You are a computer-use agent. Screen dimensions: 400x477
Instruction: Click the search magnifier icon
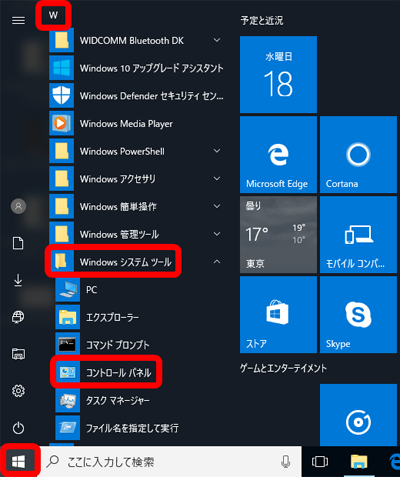click(53, 462)
